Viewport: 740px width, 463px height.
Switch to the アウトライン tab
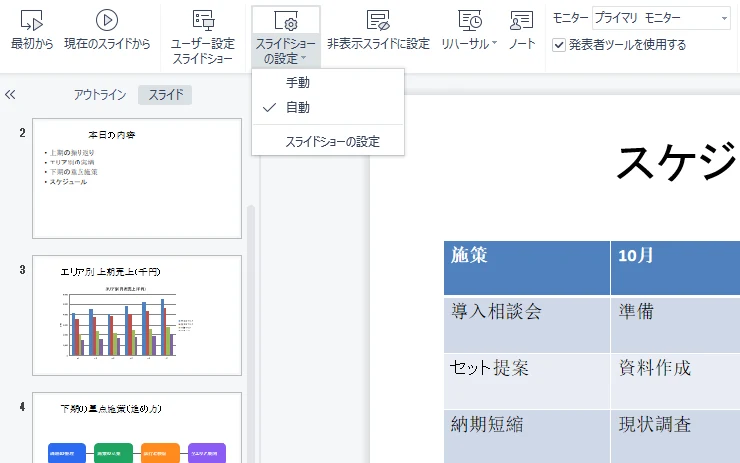pyautogui.click(x=100, y=95)
